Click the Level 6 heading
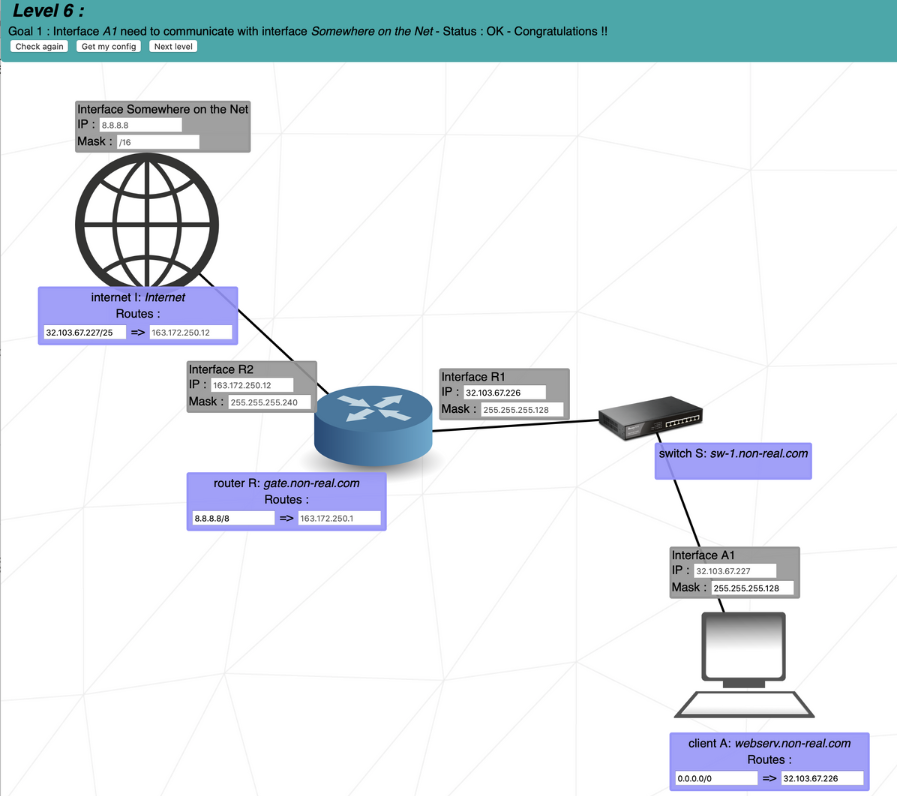 tap(49, 10)
